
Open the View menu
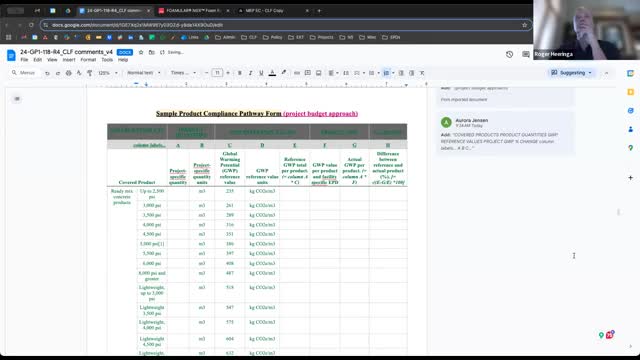[52, 60]
